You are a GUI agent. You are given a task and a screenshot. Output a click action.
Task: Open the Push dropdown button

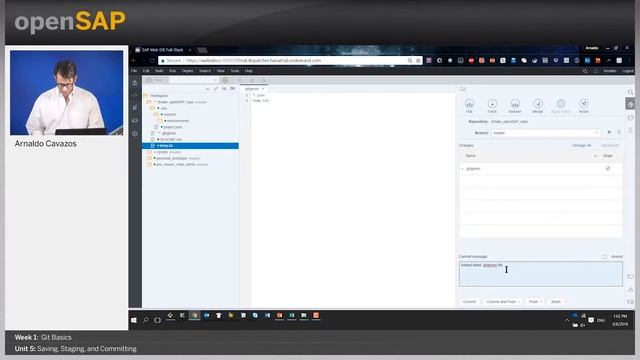[x=535, y=301]
